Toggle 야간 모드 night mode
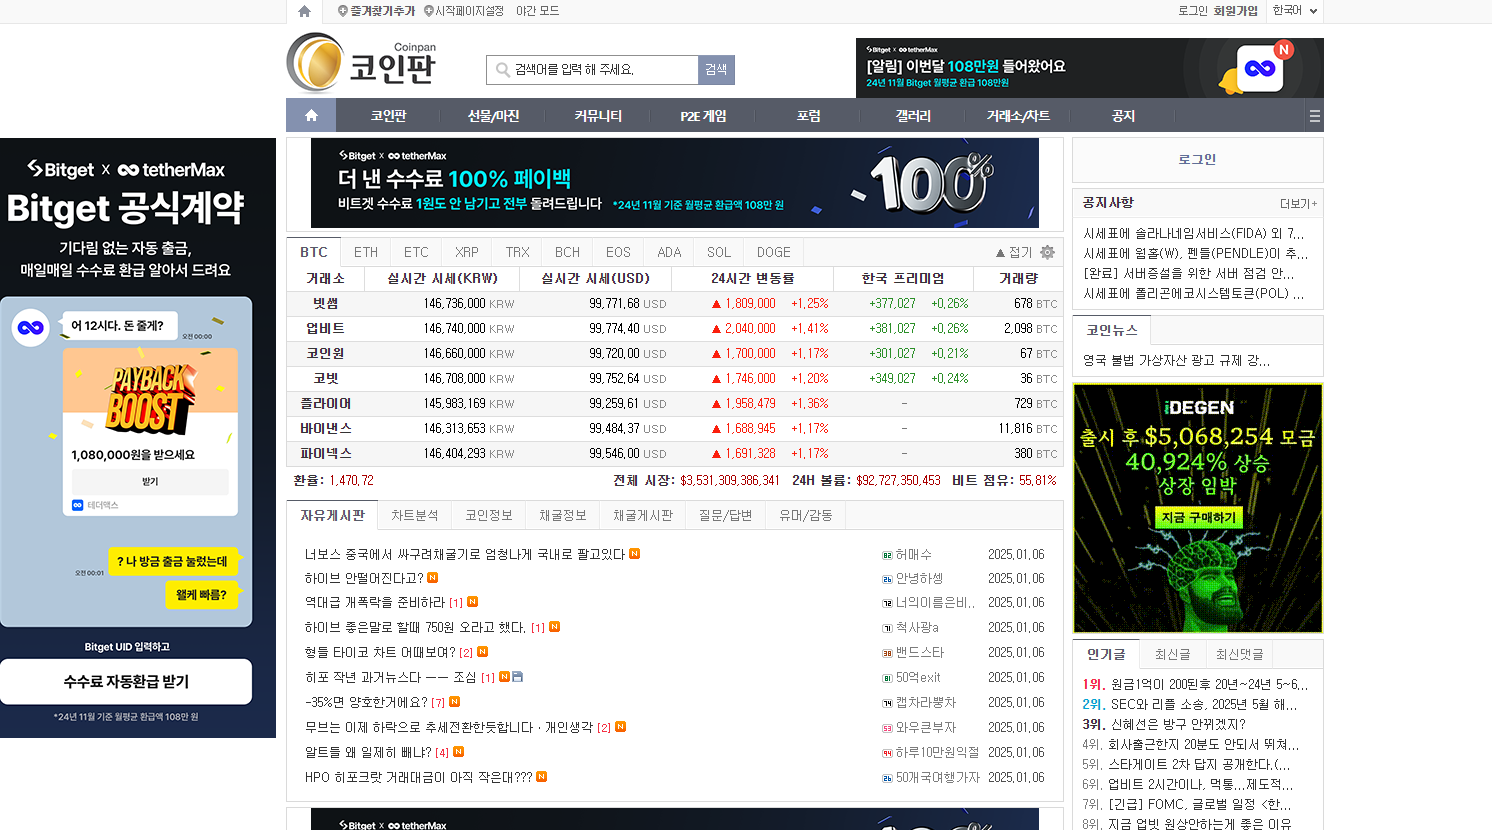This screenshot has height=830, width=1492. 537,11
